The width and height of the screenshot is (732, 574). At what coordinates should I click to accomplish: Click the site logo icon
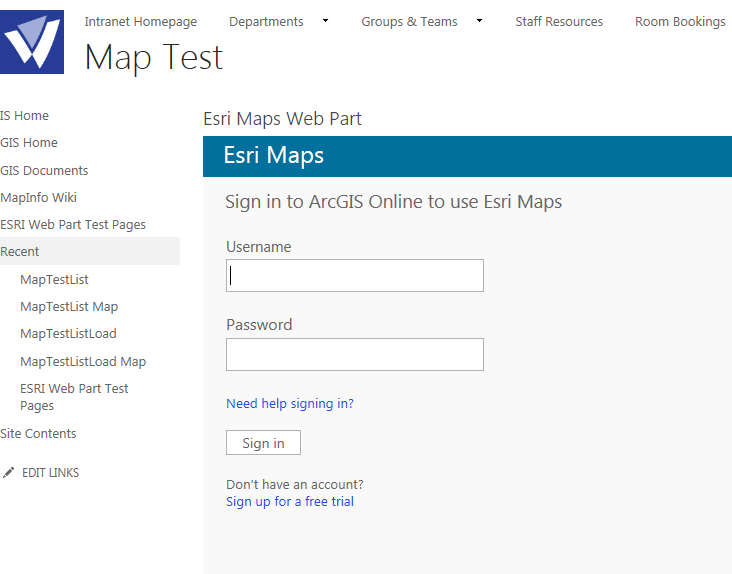32,42
